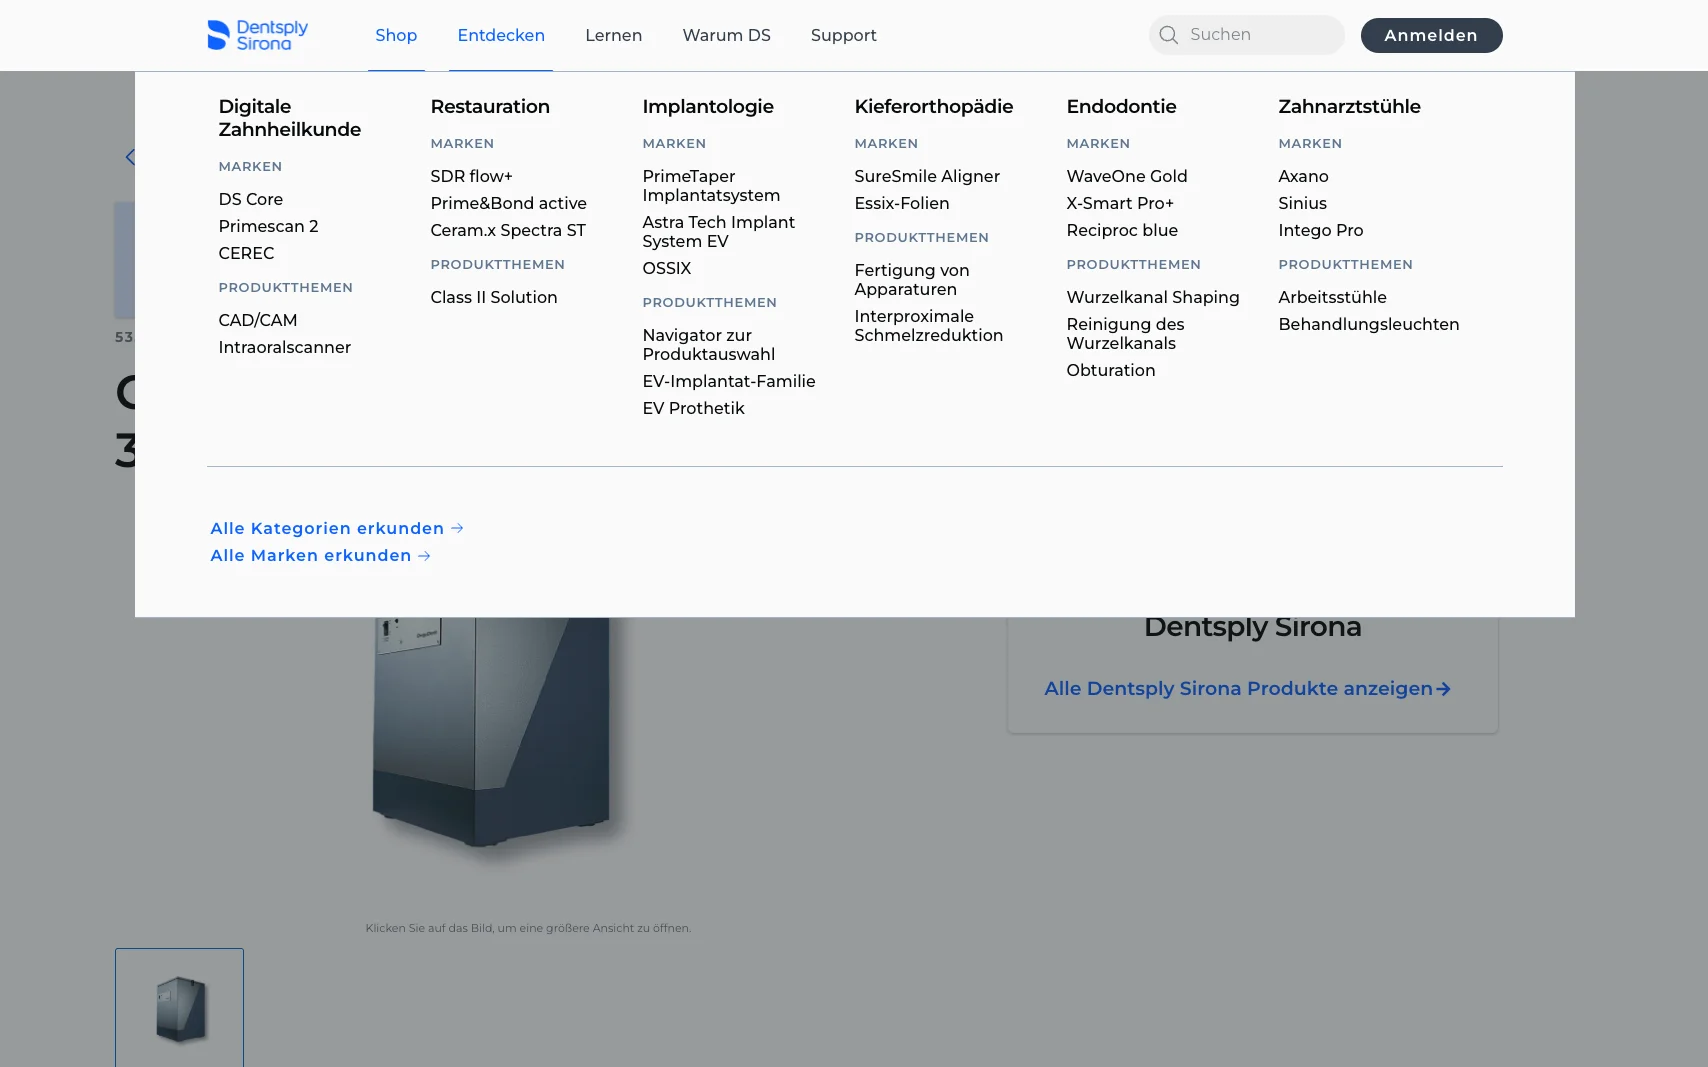Open Arbeitsstühle topic link
This screenshot has height=1067, width=1708.
pos(1333,297)
